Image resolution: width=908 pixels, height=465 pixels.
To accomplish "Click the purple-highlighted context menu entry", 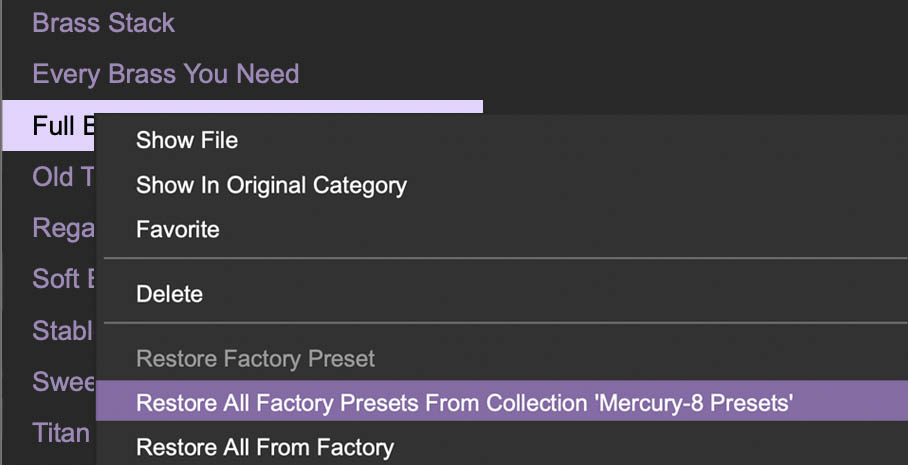I will tap(464, 403).
